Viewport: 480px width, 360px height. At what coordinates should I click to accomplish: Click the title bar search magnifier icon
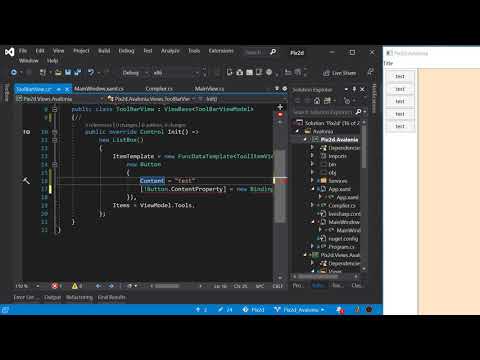273,52
